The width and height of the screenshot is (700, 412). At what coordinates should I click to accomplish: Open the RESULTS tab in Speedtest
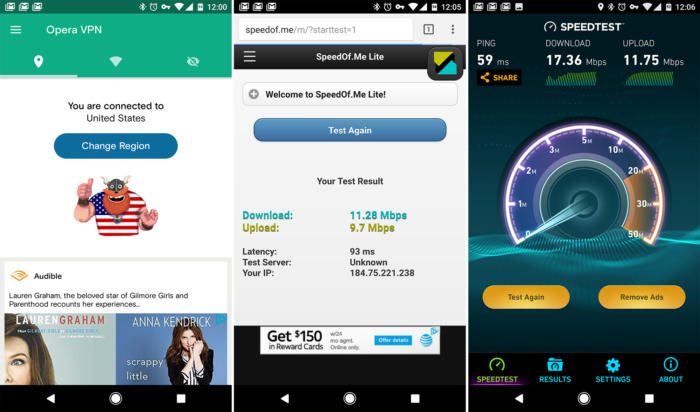point(555,370)
